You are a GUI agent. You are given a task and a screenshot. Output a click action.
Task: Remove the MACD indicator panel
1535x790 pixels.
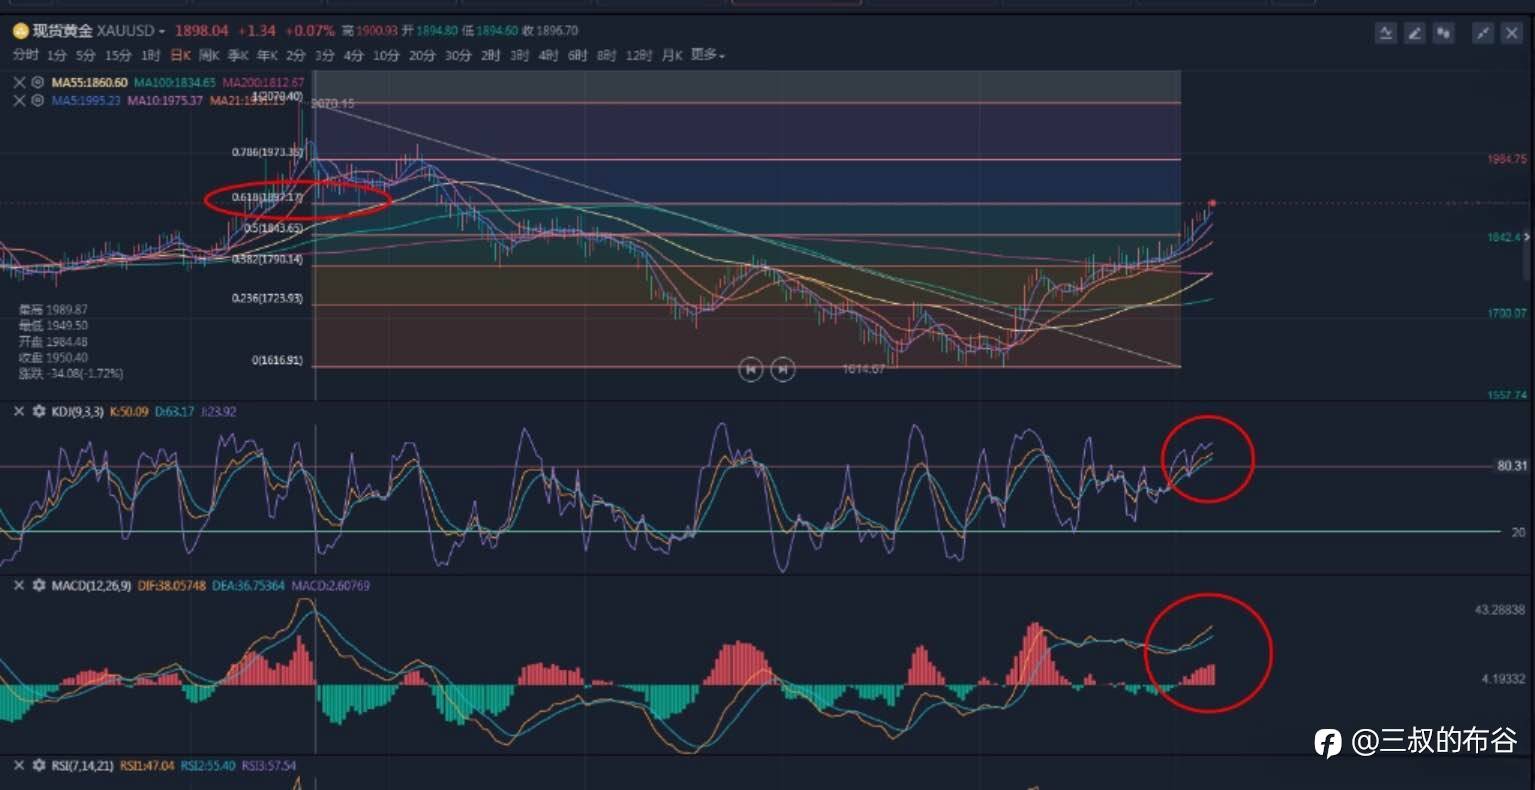pos(19,585)
